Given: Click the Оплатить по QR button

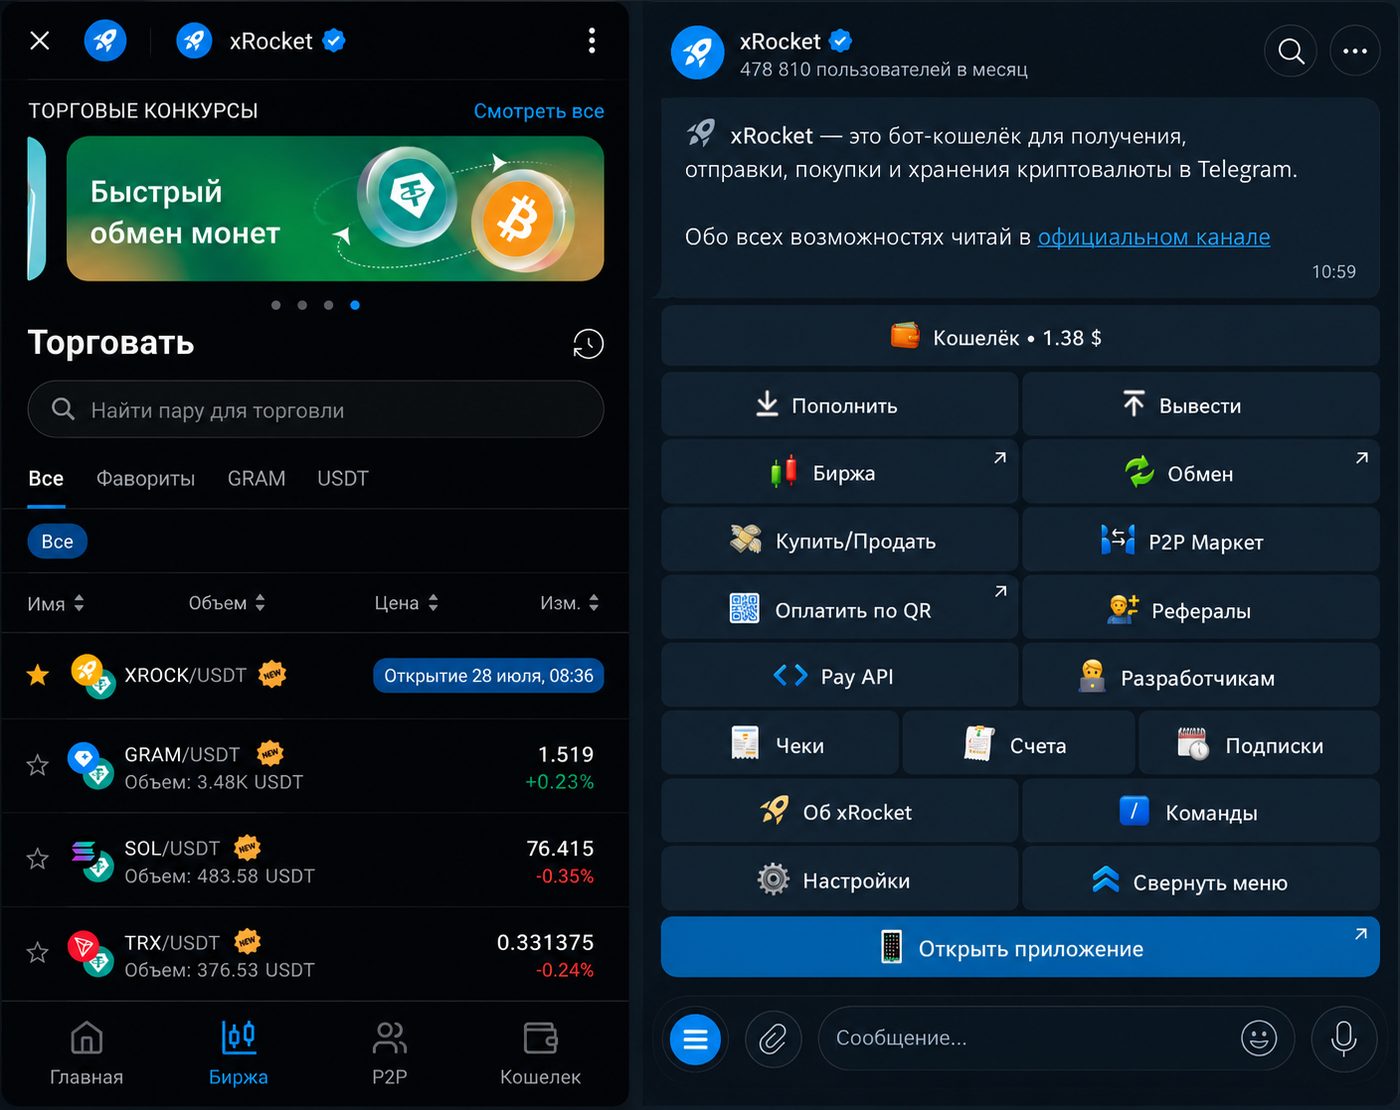Looking at the screenshot, I should 840,608.
